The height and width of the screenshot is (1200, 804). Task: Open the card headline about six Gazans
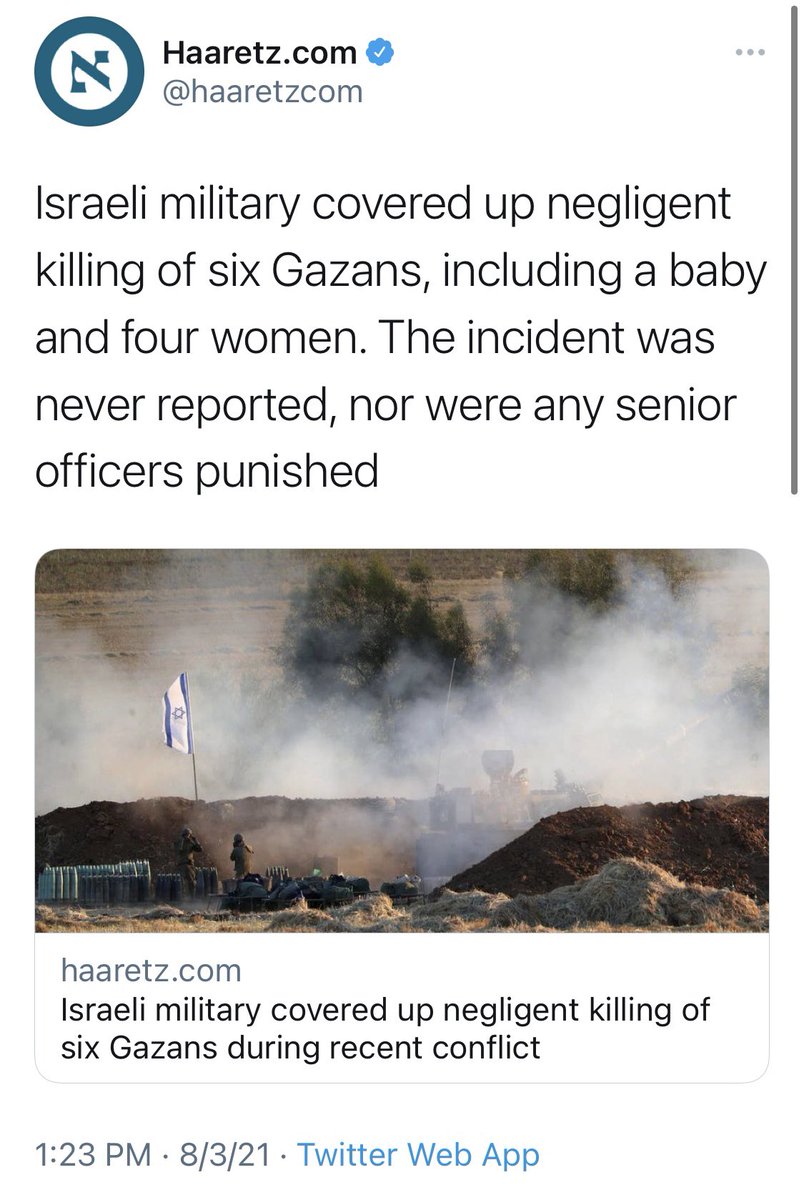(385, 1028)
